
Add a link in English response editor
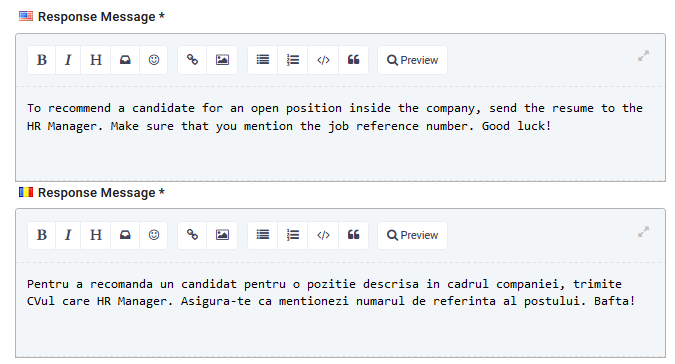[x=192, y=60]
